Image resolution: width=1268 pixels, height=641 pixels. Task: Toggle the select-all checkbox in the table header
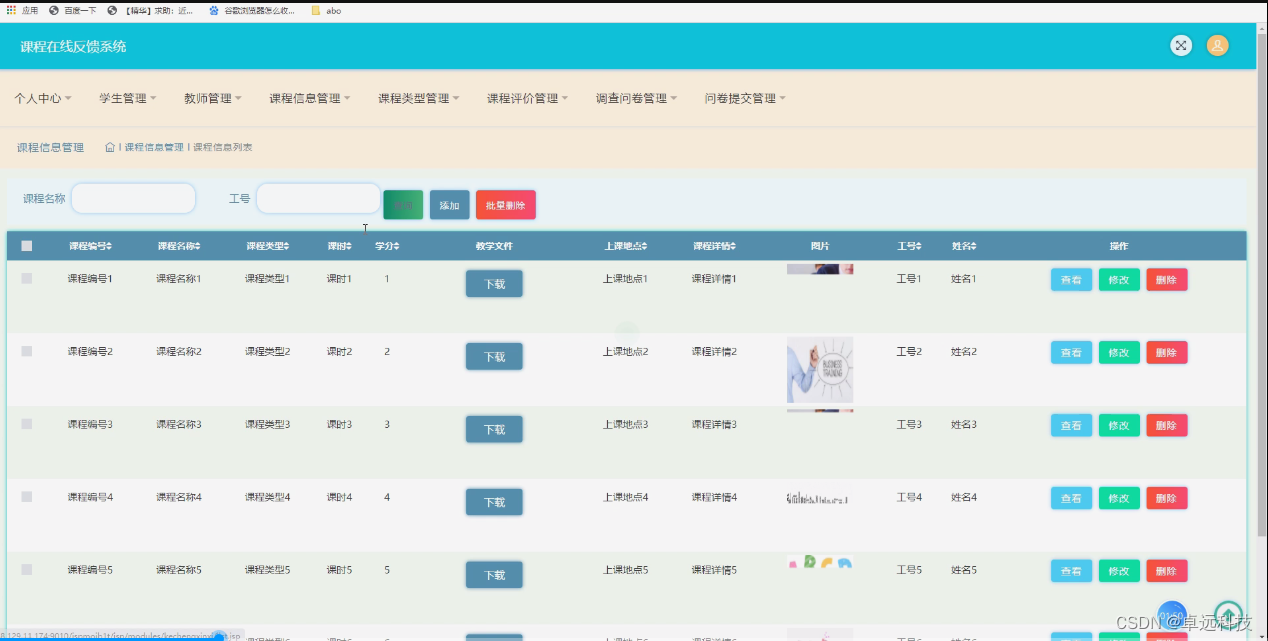click(x=26, y=245)
